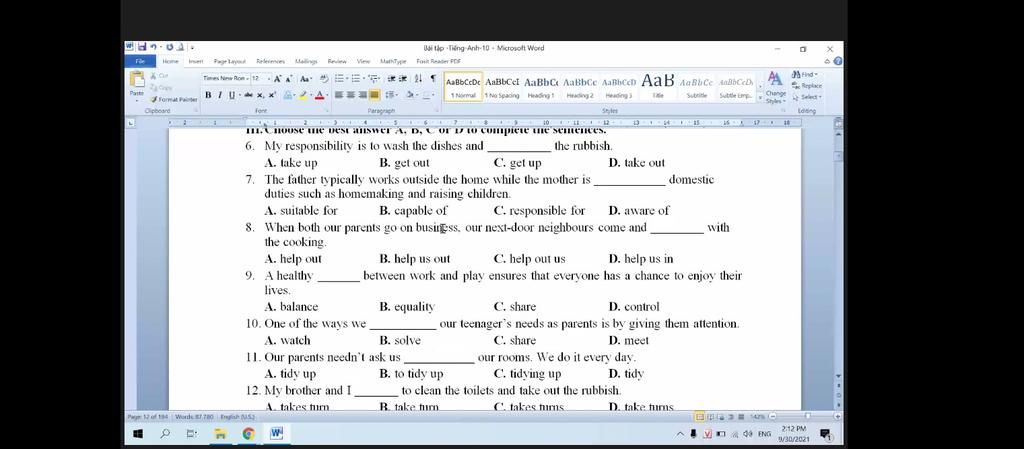
Task: Open Change Case Aa dropdown
Action: tap(306, 79)
